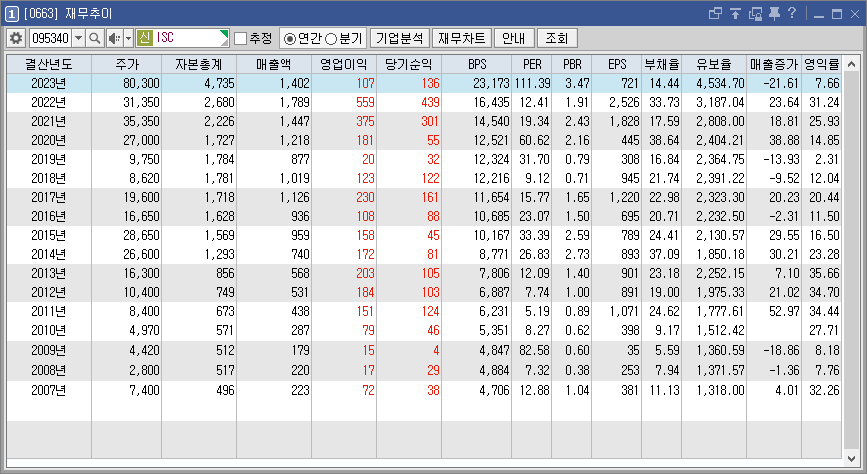Click the 재무차트 button
This screenshot has width=867, height=474.
point(462,38)
